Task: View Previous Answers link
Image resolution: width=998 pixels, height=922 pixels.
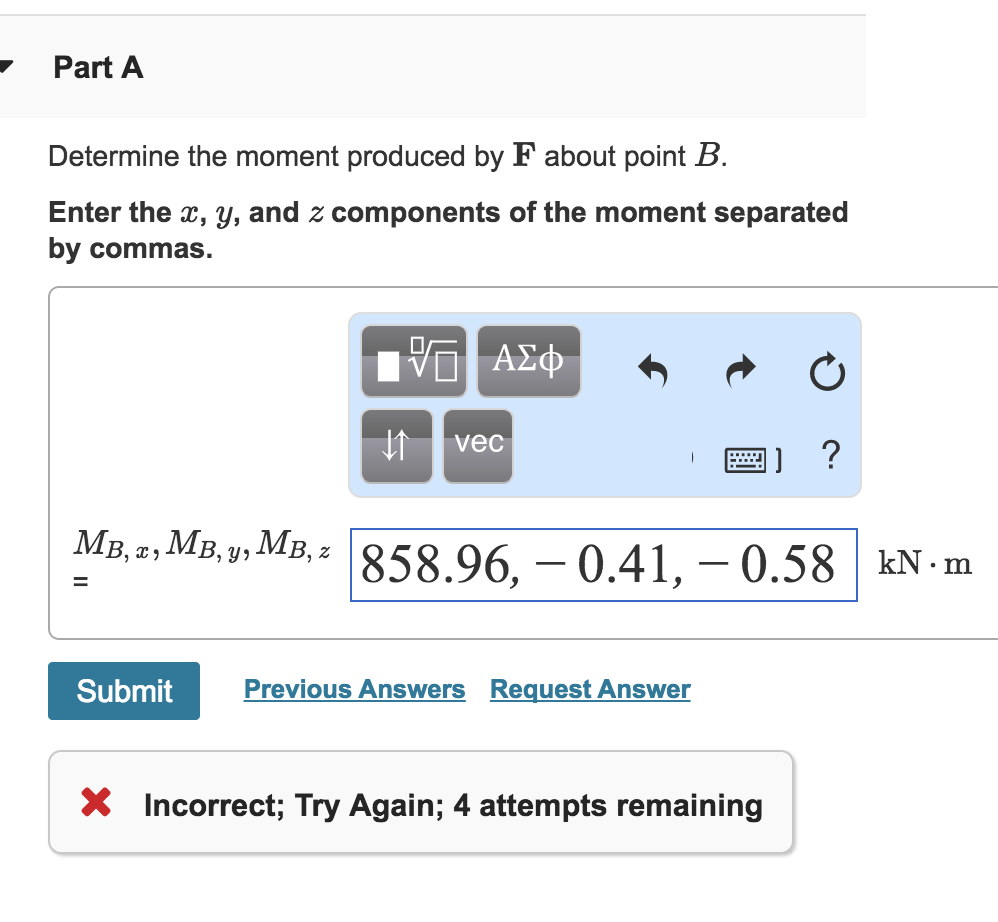Action: (x=354, y=689)
